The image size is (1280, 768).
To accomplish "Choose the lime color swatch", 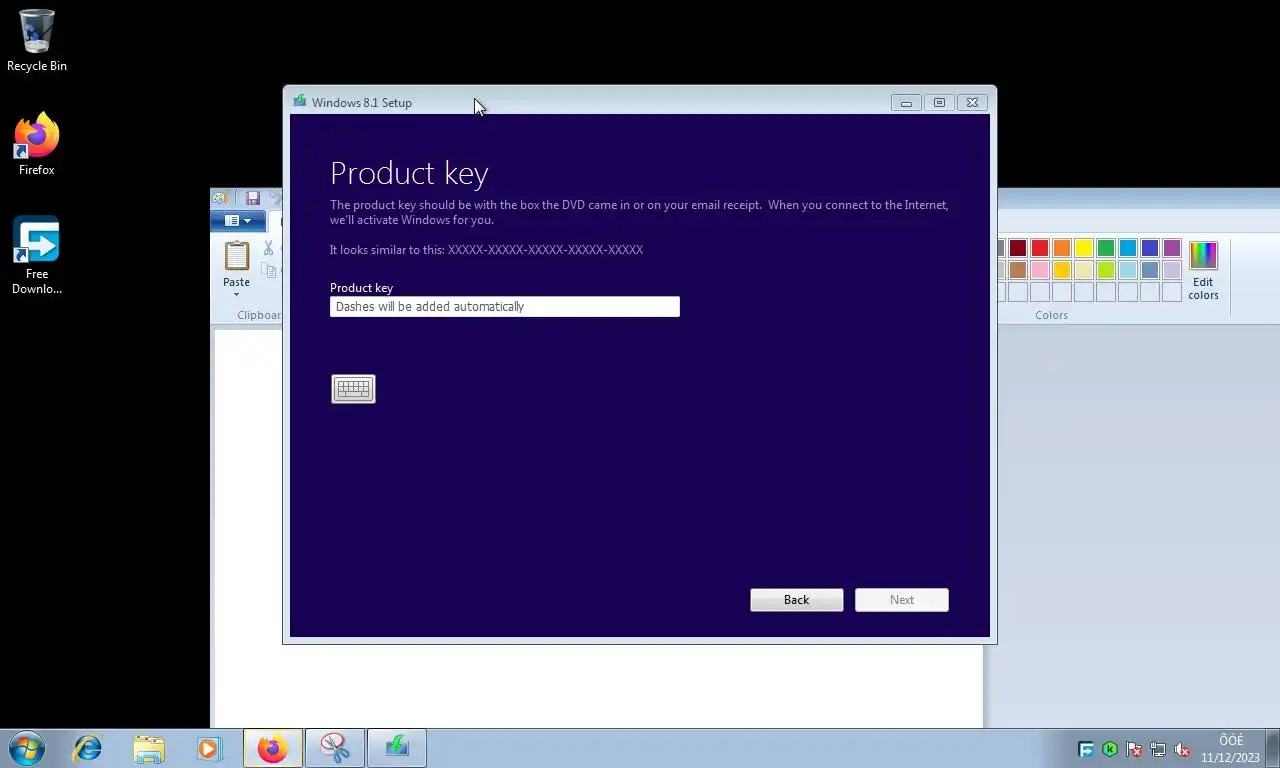I will (1106, 270).
